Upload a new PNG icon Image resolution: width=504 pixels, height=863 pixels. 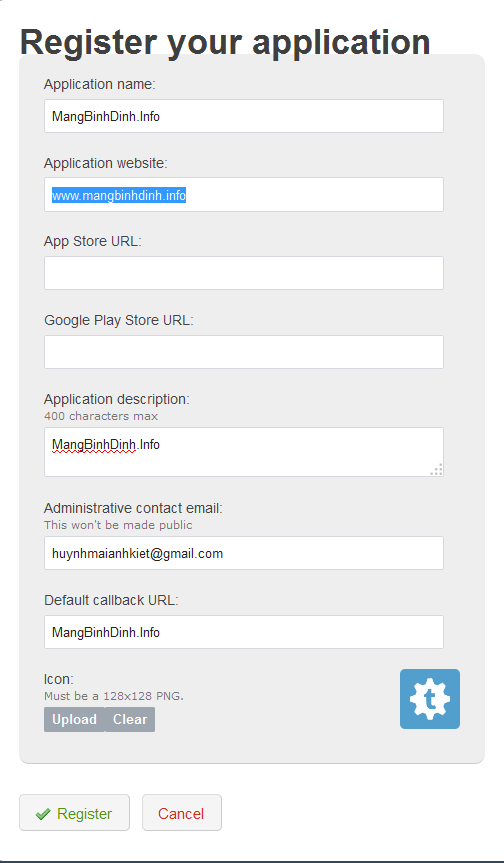click(74, 719)
